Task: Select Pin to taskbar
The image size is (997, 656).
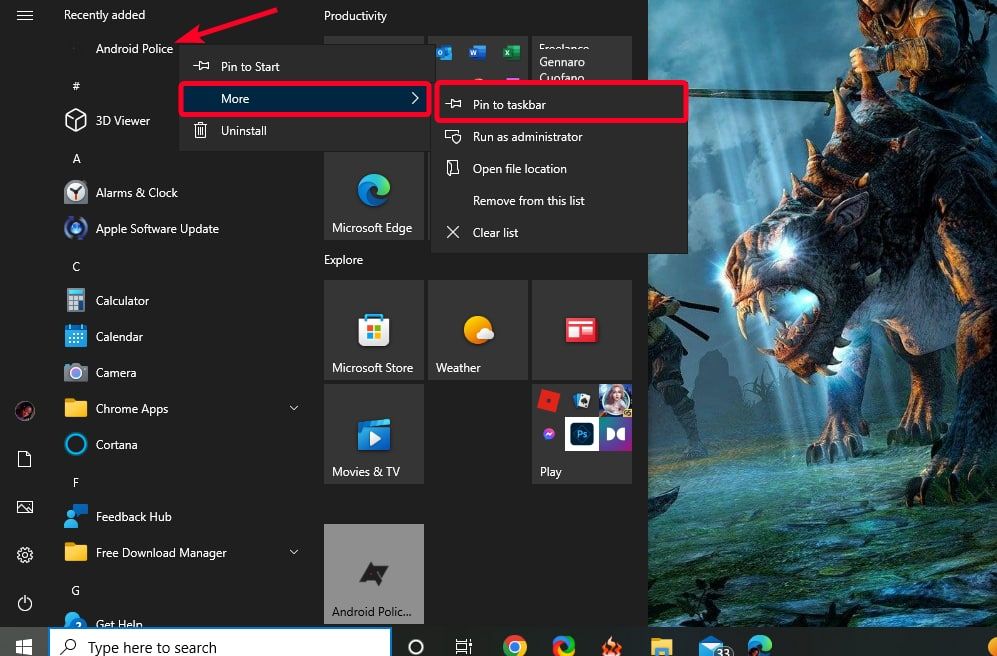Action: [560, 104]
